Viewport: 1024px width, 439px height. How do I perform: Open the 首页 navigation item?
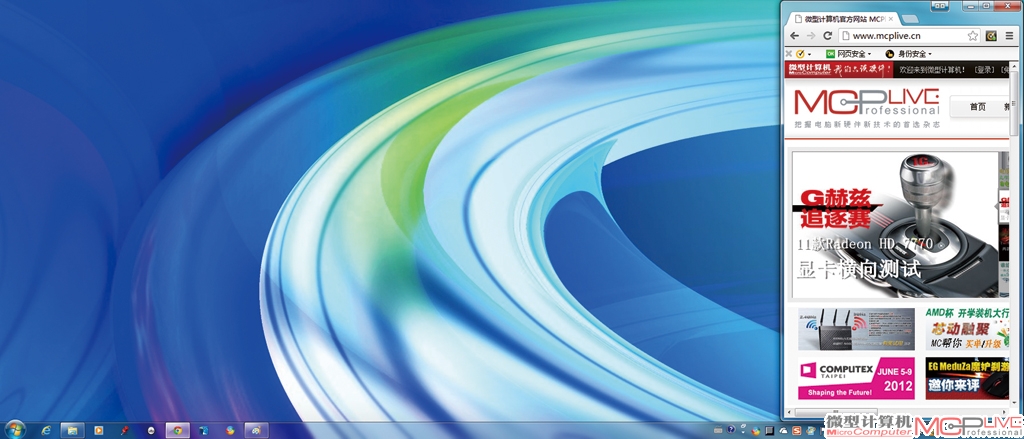(978, 107)
